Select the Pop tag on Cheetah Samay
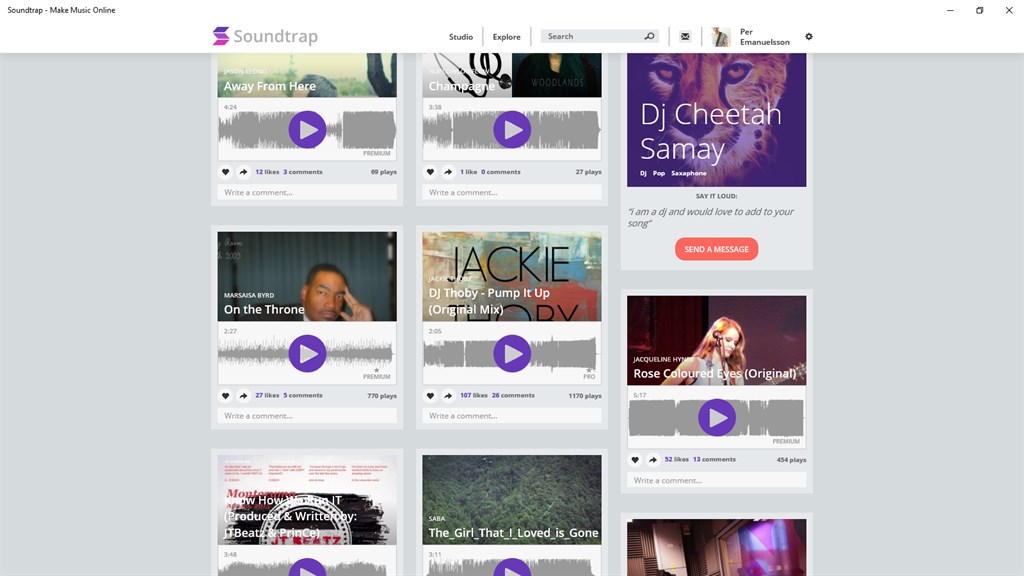The width and height of the screenshot is (1024, 576). [x=659, y=173]
